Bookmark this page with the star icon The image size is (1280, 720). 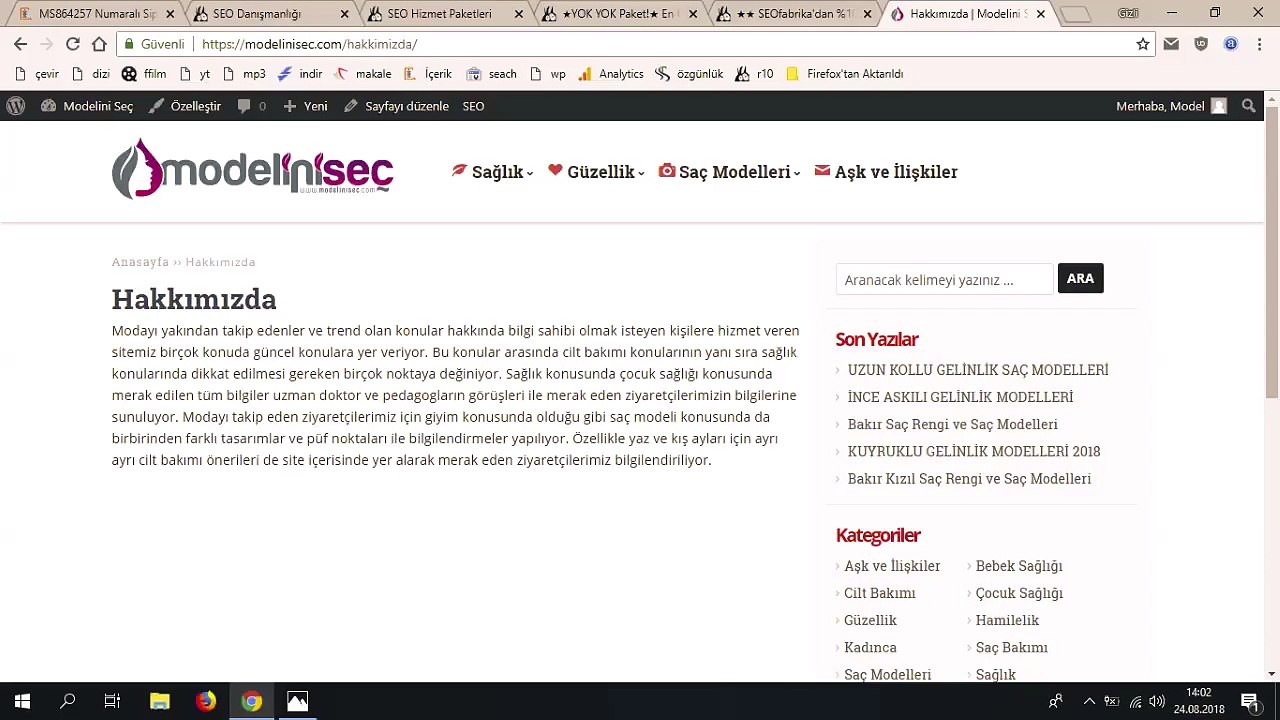(1143, 44)
